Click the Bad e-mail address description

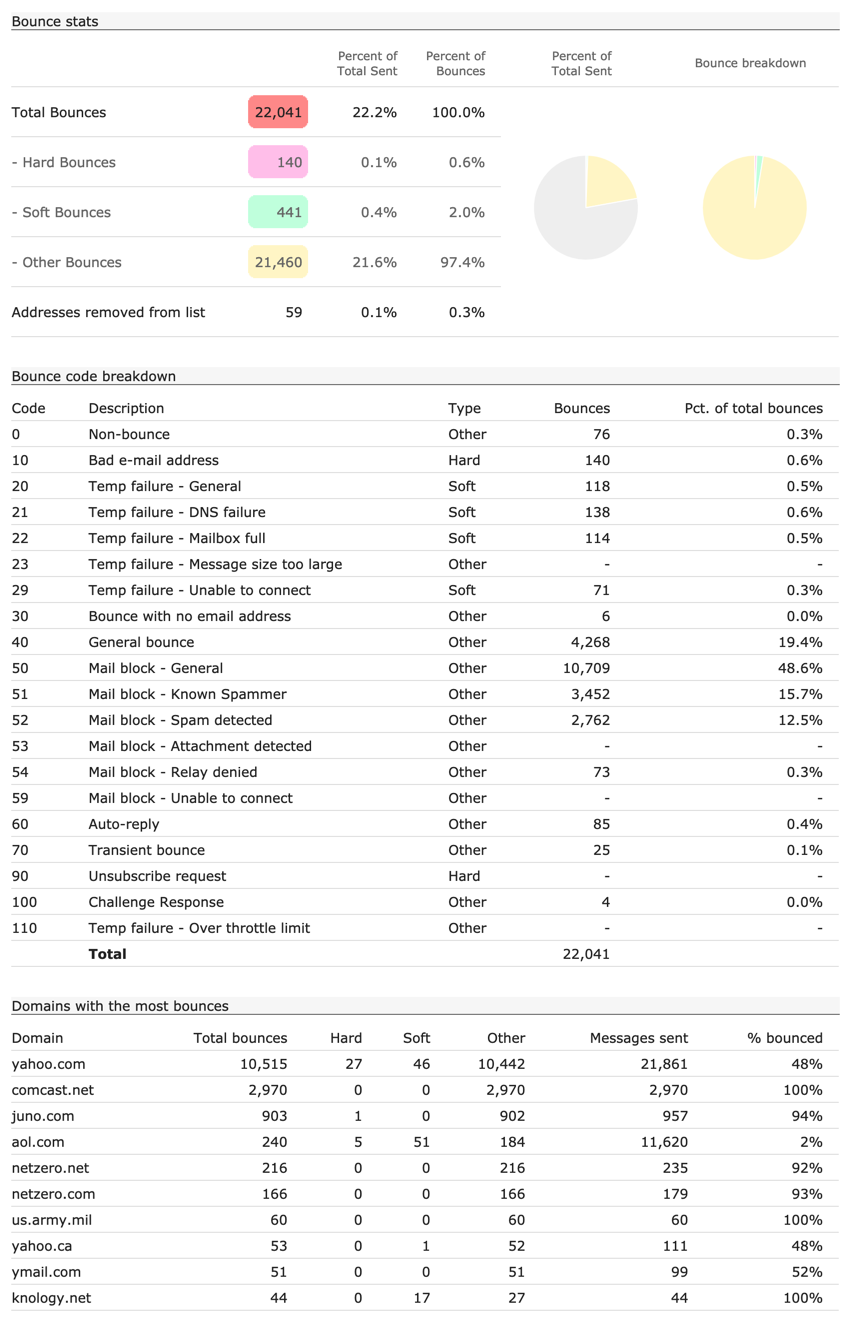coord(153,460)
